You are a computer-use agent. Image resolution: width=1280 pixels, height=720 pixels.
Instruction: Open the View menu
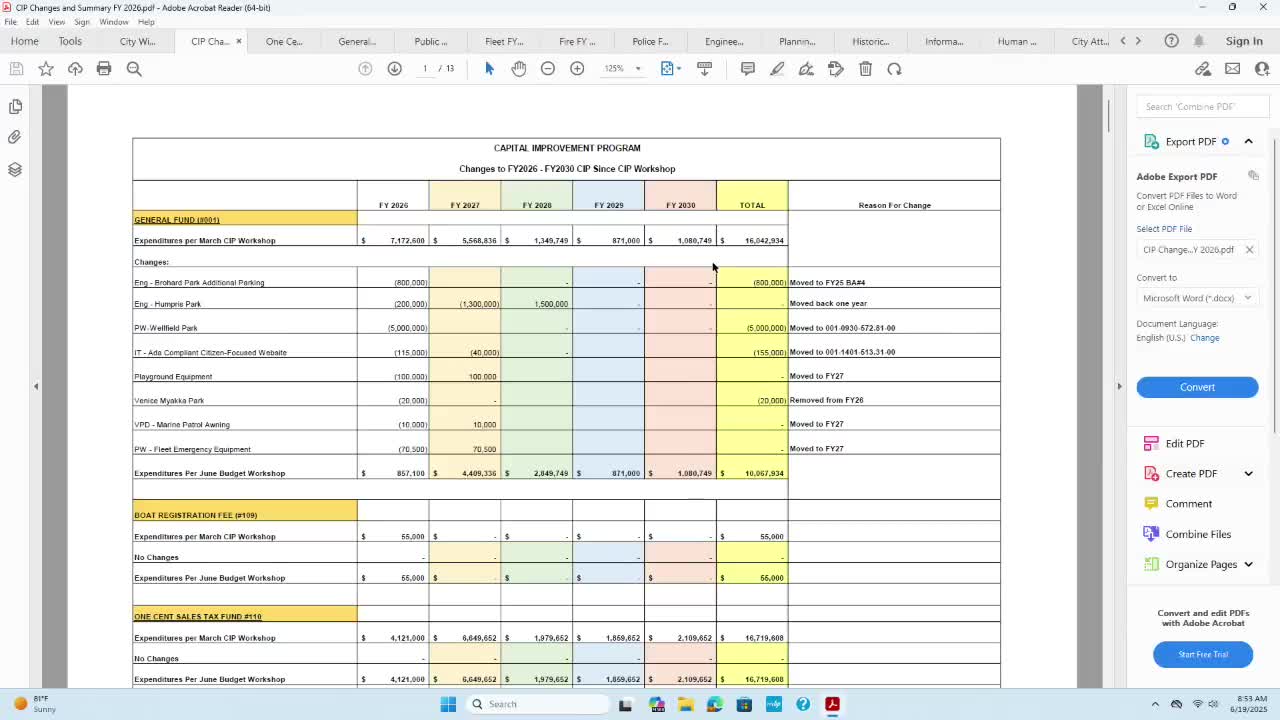pos(57,22)
